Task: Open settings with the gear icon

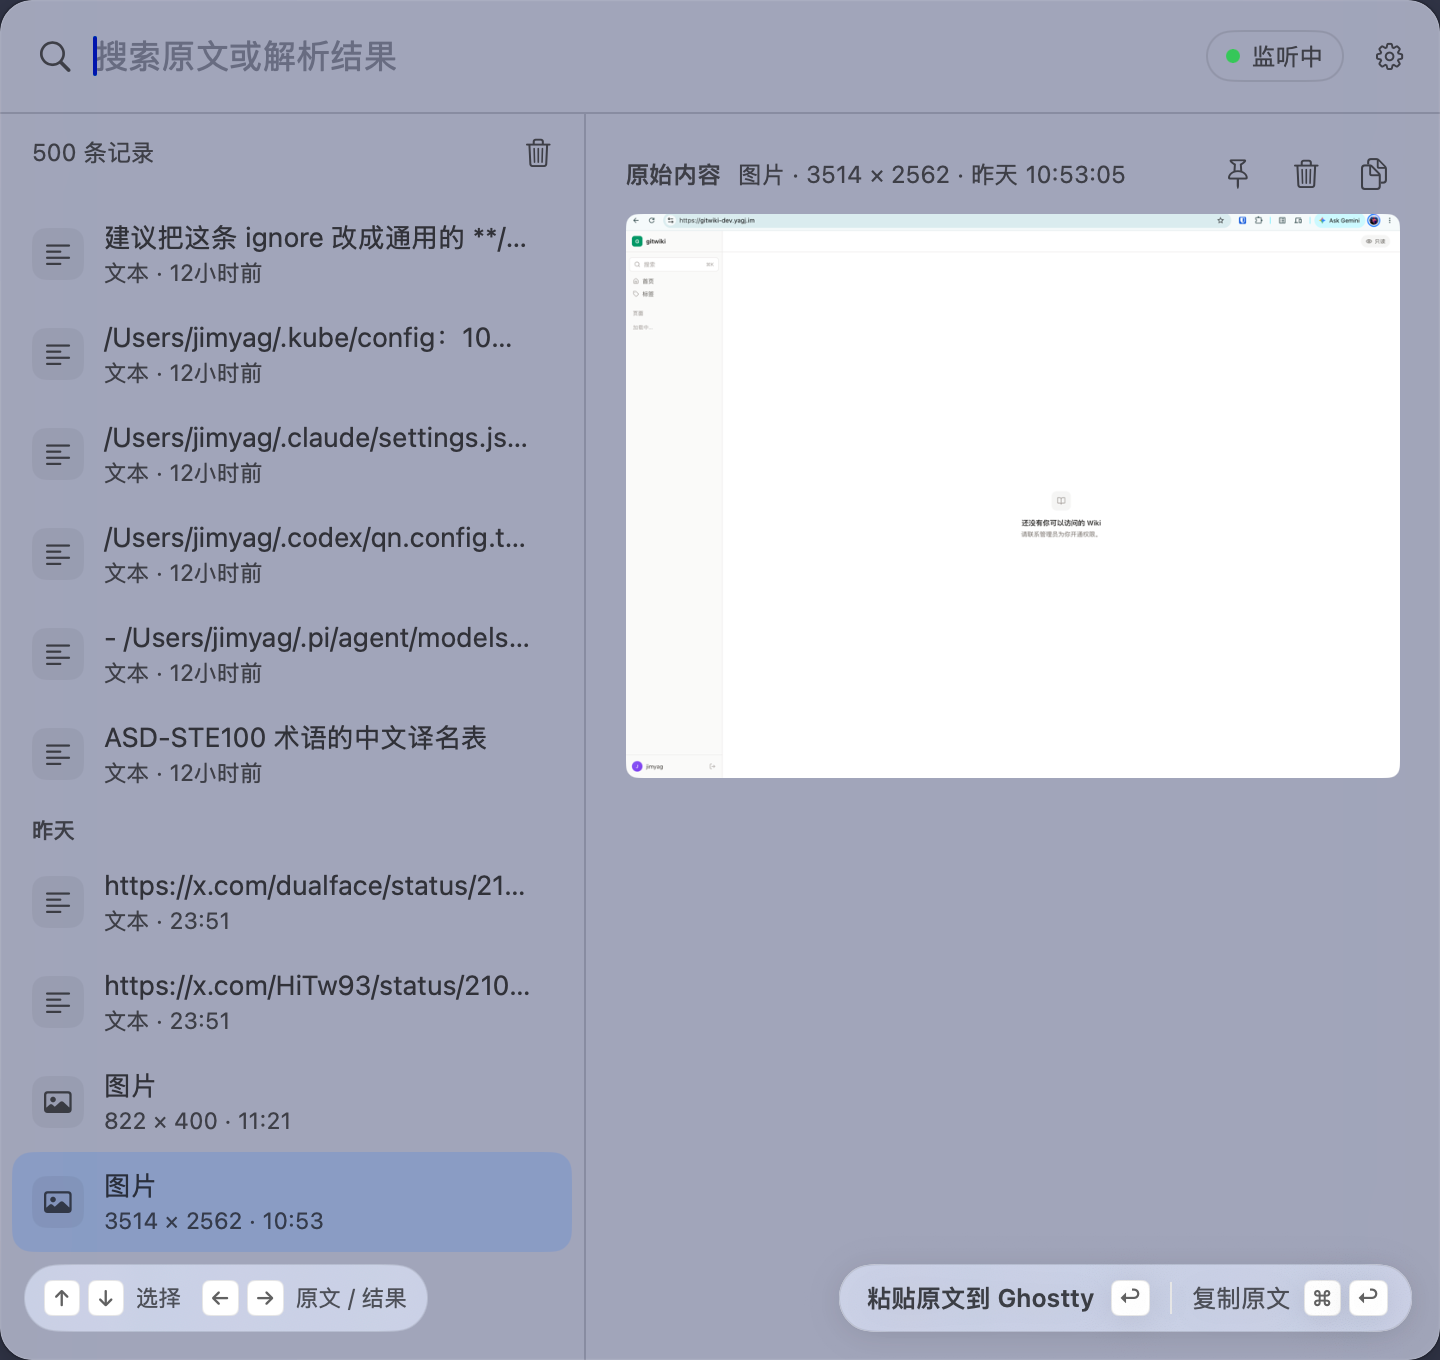Action: tap(1389, 56)
